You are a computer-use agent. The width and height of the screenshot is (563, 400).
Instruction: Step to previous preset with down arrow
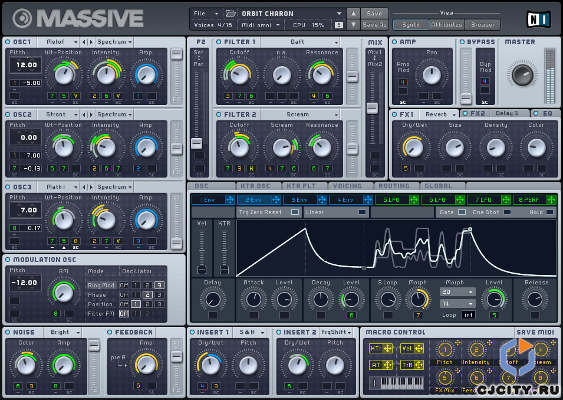(353, 25)
